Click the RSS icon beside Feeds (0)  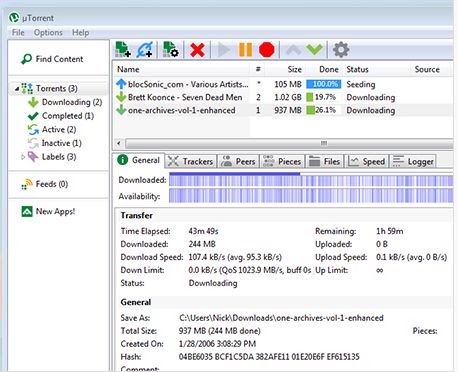27,184
